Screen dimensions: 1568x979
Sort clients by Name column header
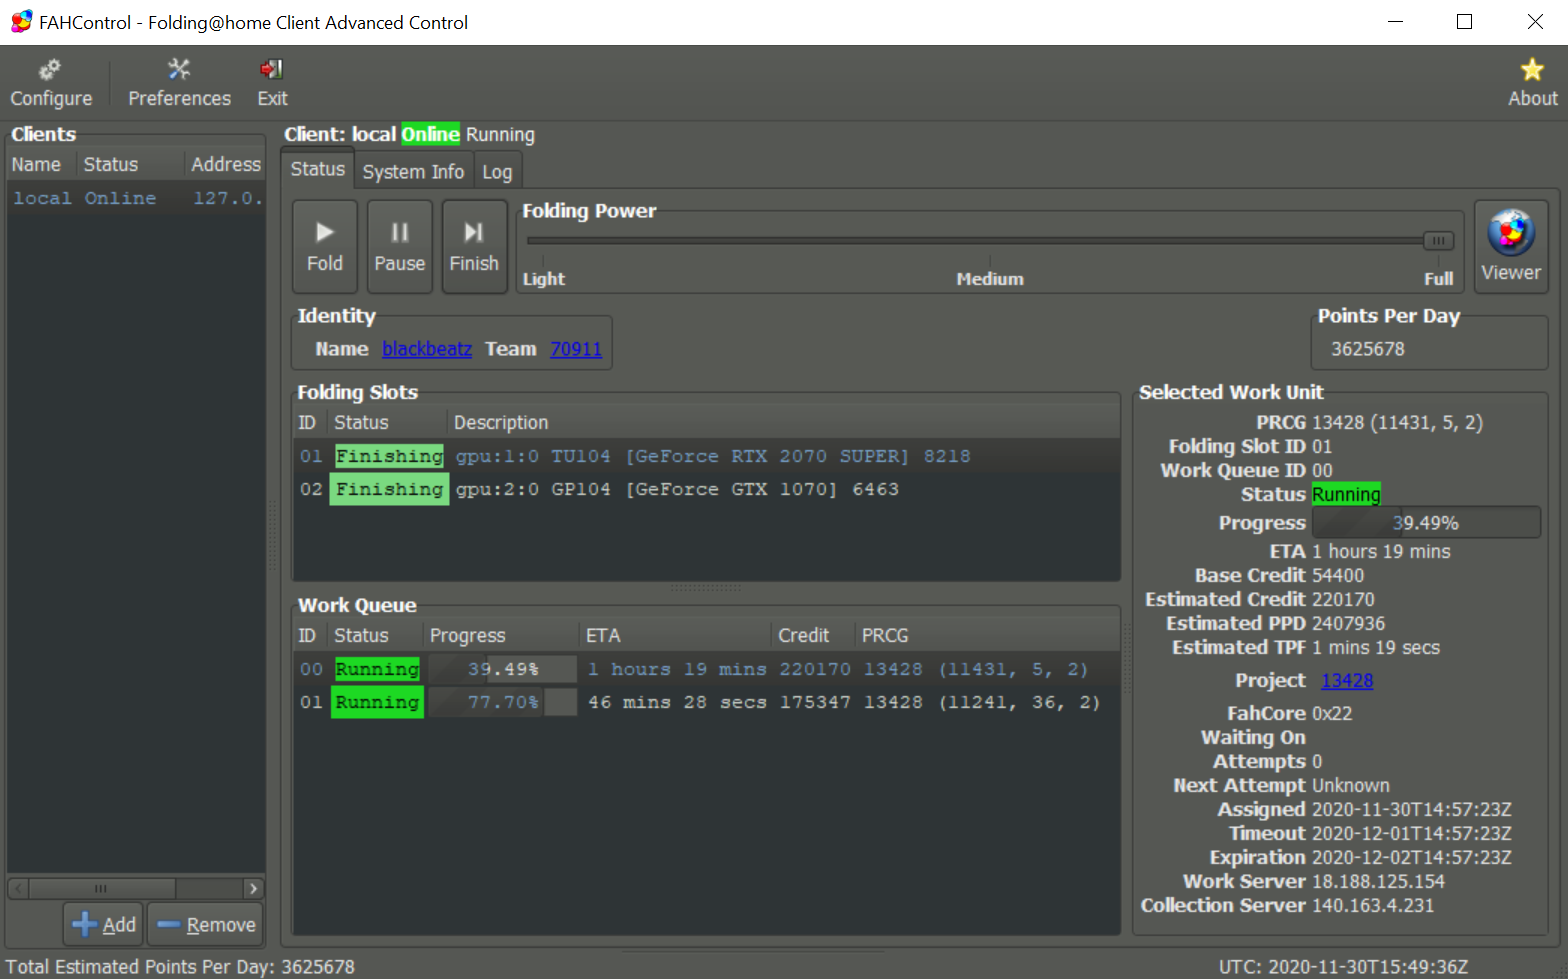(x=41, y=164)
